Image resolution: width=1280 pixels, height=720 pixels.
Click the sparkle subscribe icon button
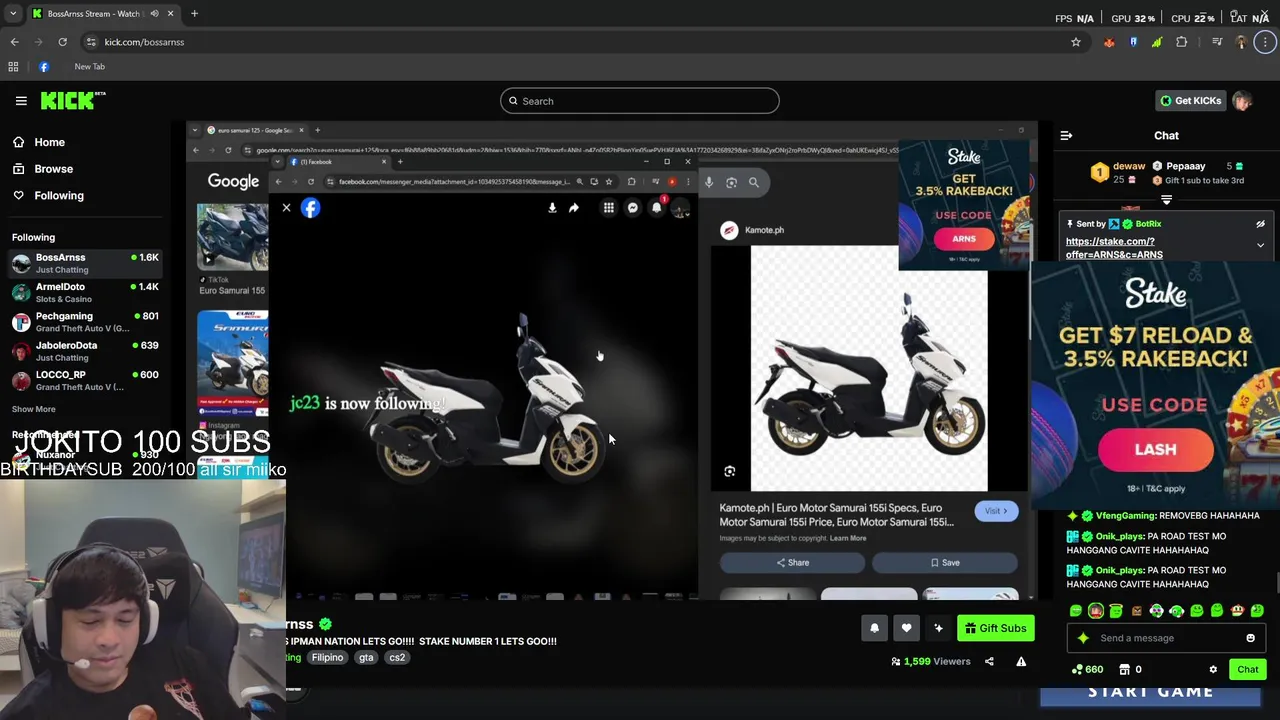pyautogui.click(x=938, y=628)
